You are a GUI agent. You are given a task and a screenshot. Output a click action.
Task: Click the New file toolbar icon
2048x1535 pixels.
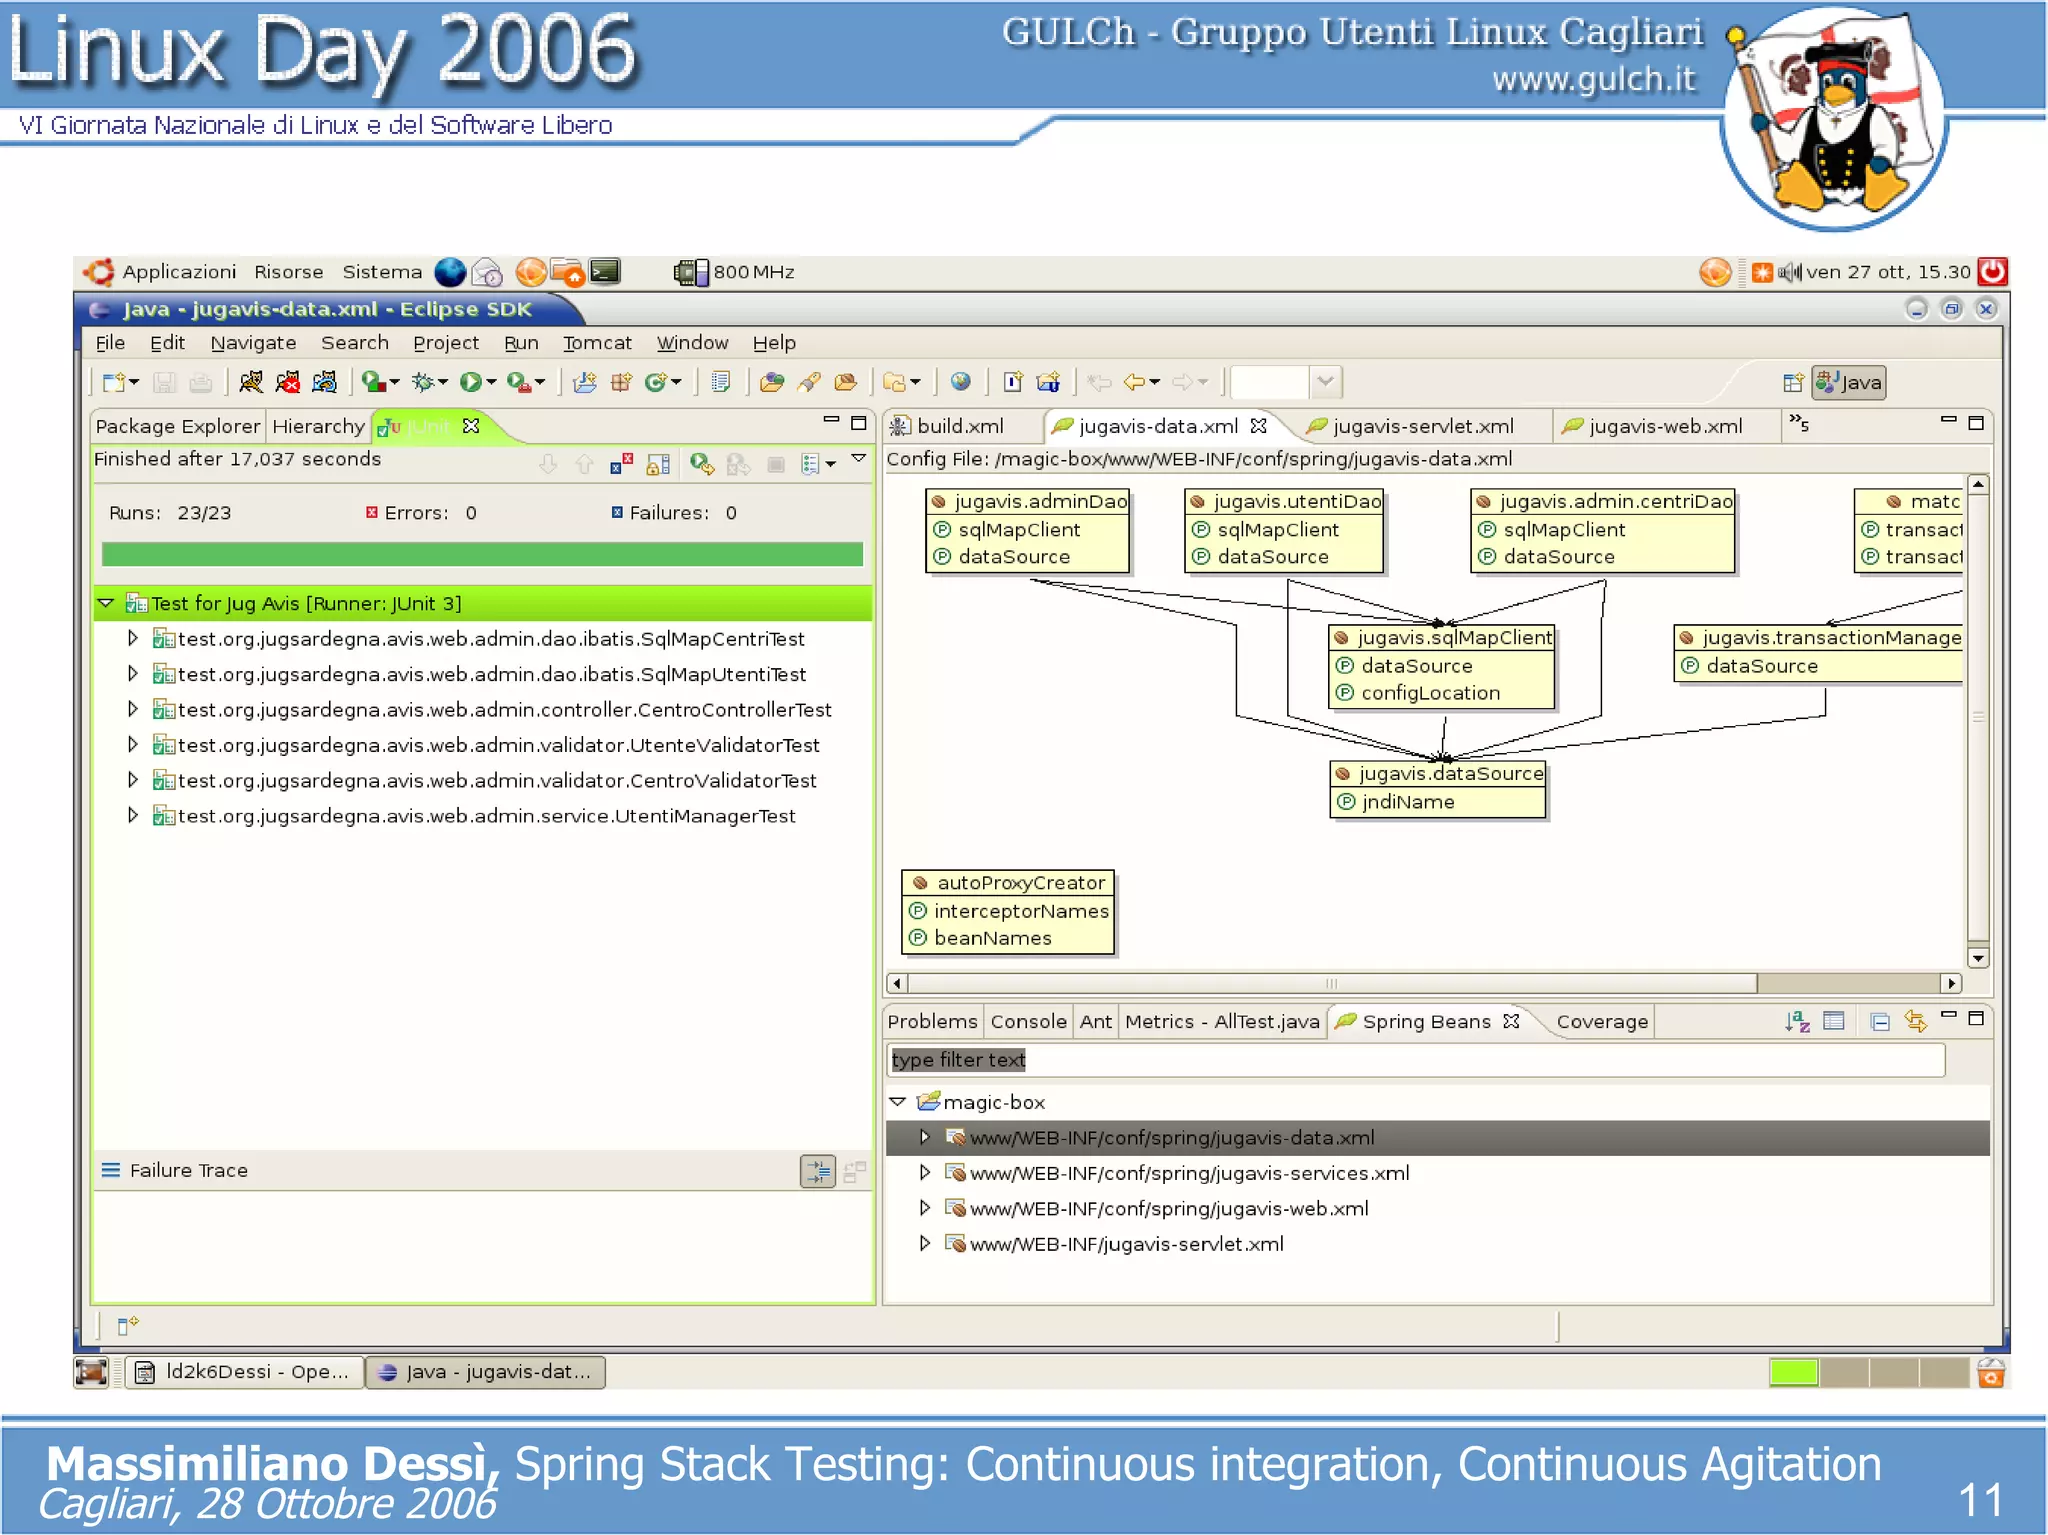click(113, 382)
